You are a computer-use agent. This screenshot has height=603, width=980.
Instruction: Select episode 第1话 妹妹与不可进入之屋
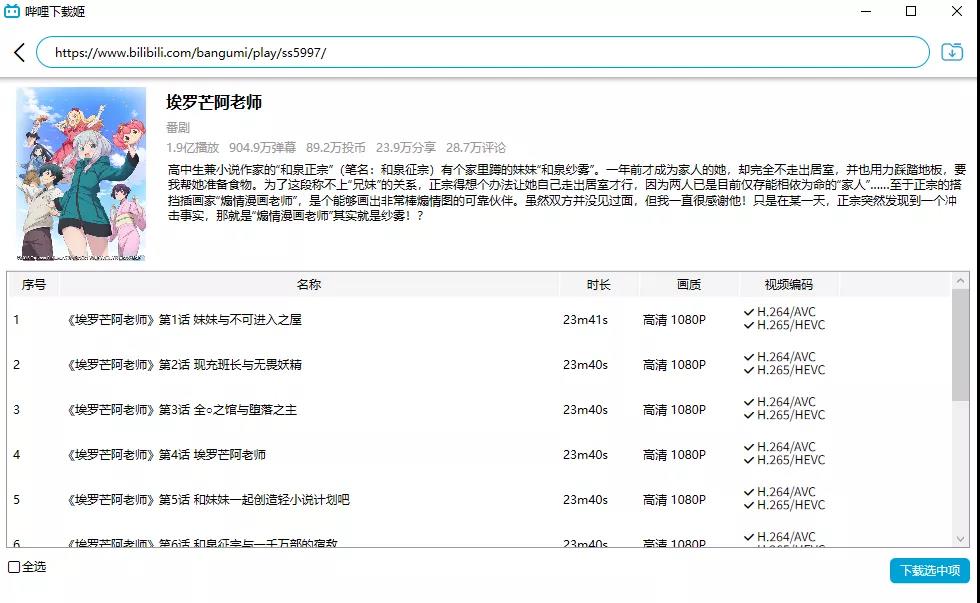(184, 320)
